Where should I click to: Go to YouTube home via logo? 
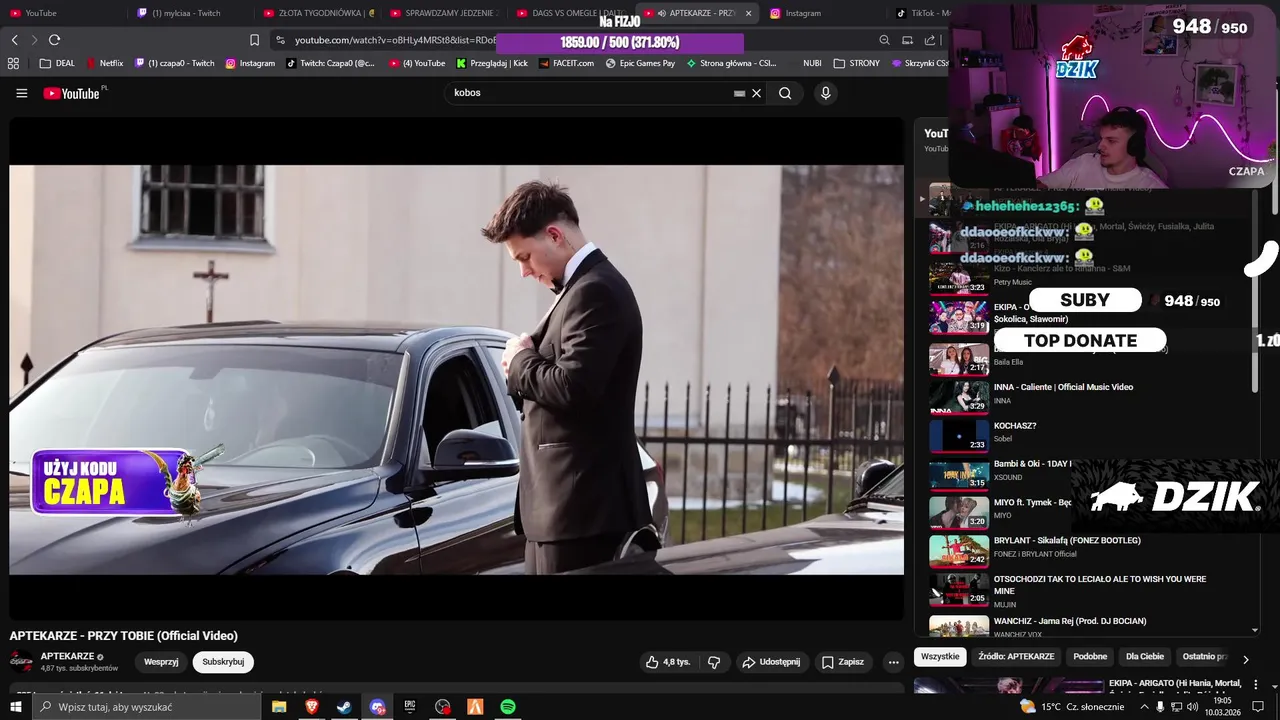pos(72,93)
